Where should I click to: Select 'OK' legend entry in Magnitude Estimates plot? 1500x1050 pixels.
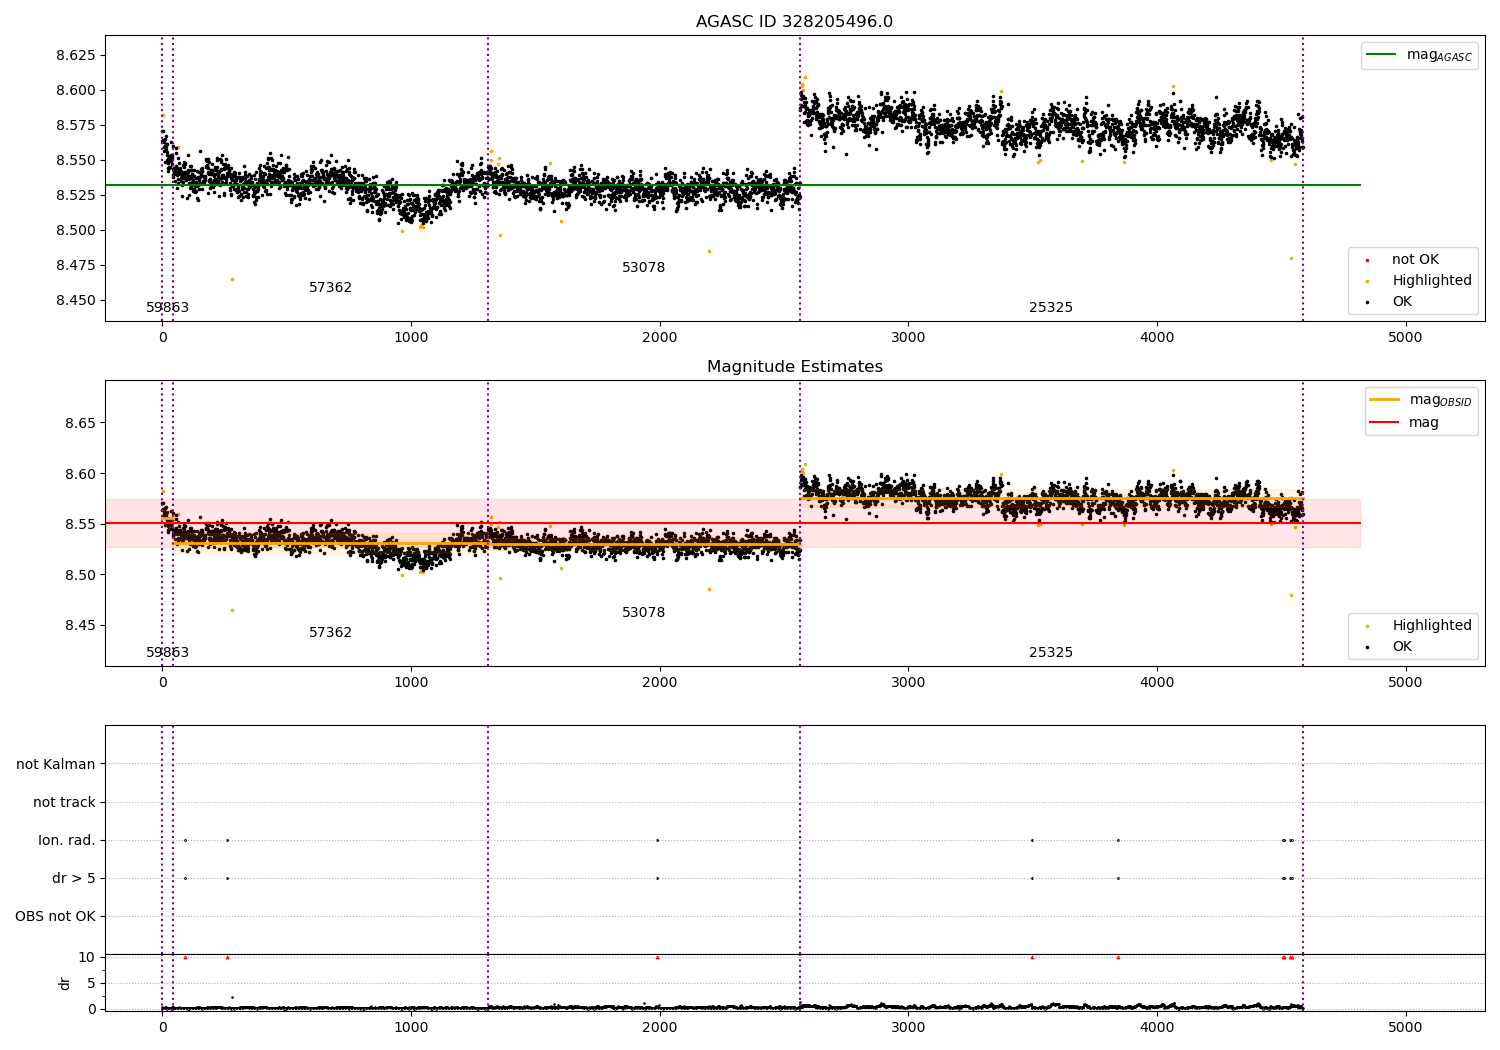tap(1402, 647)
